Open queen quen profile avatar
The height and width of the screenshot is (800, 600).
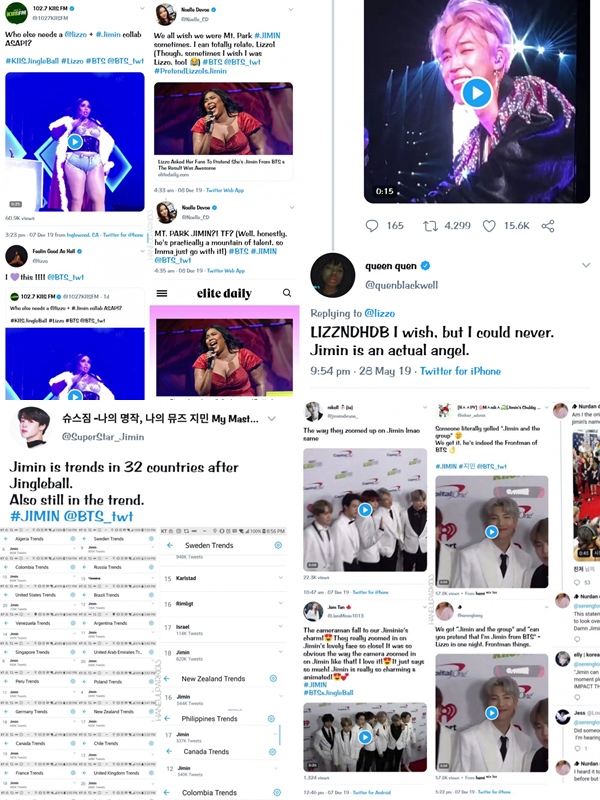(x=333, y=275)
